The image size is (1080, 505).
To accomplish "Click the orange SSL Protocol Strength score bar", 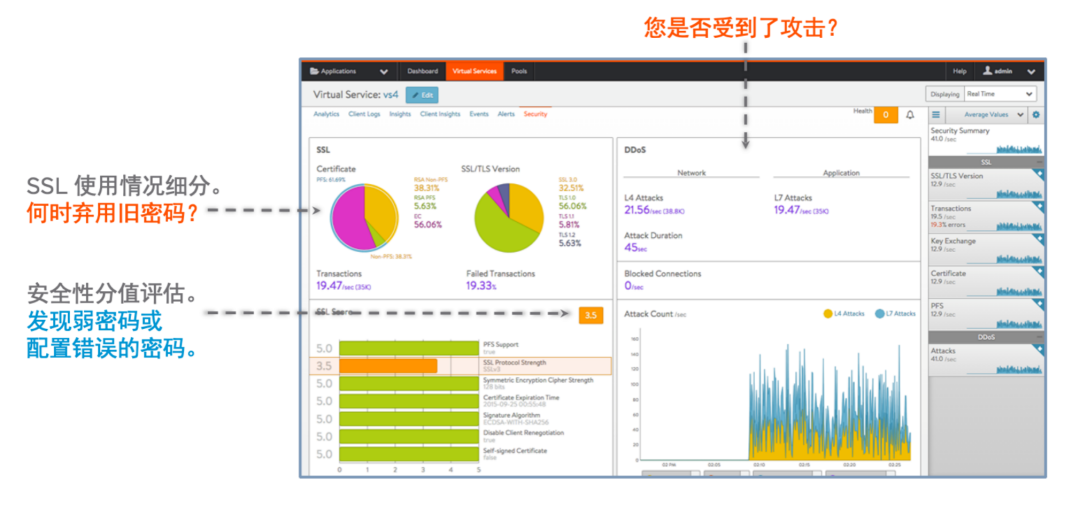I will coord(388,366).
